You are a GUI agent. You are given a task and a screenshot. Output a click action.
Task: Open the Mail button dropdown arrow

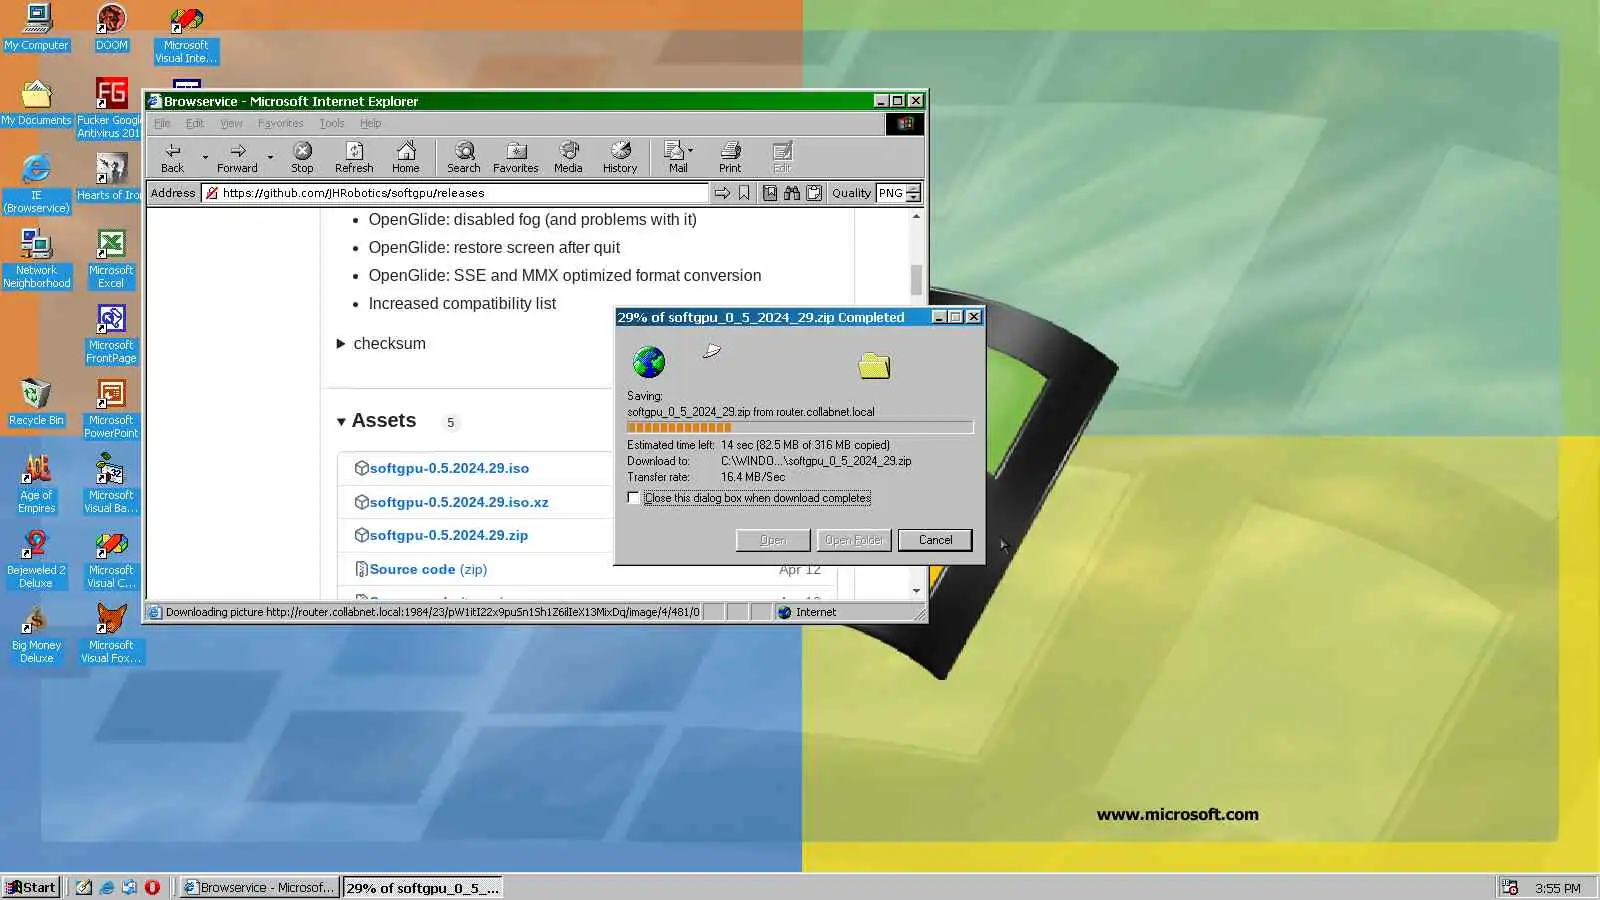click(690, 151)
